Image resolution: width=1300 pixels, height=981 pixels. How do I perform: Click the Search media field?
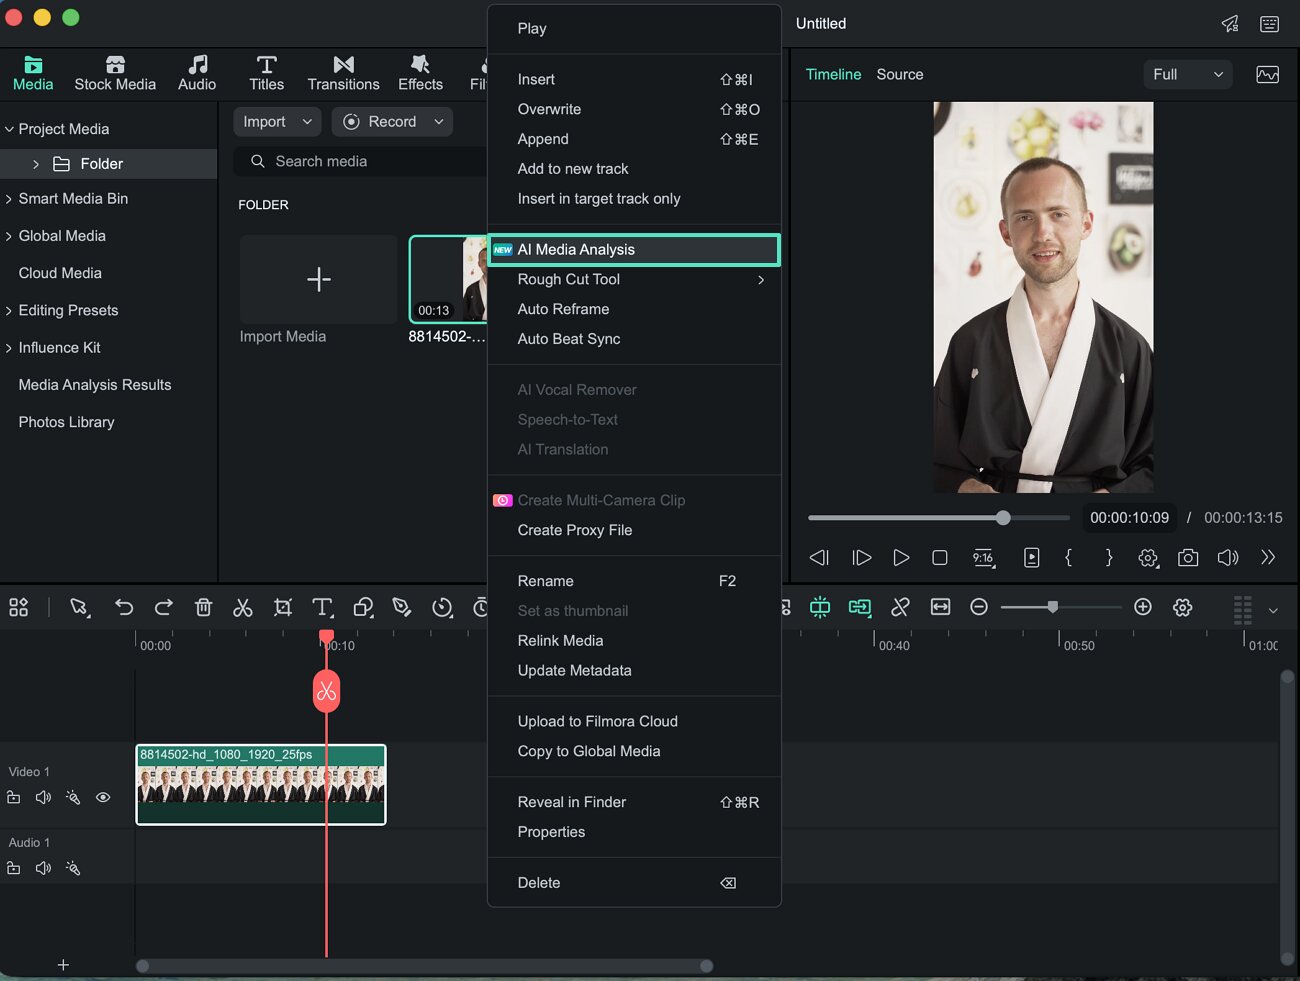click(x=360, y=161)
